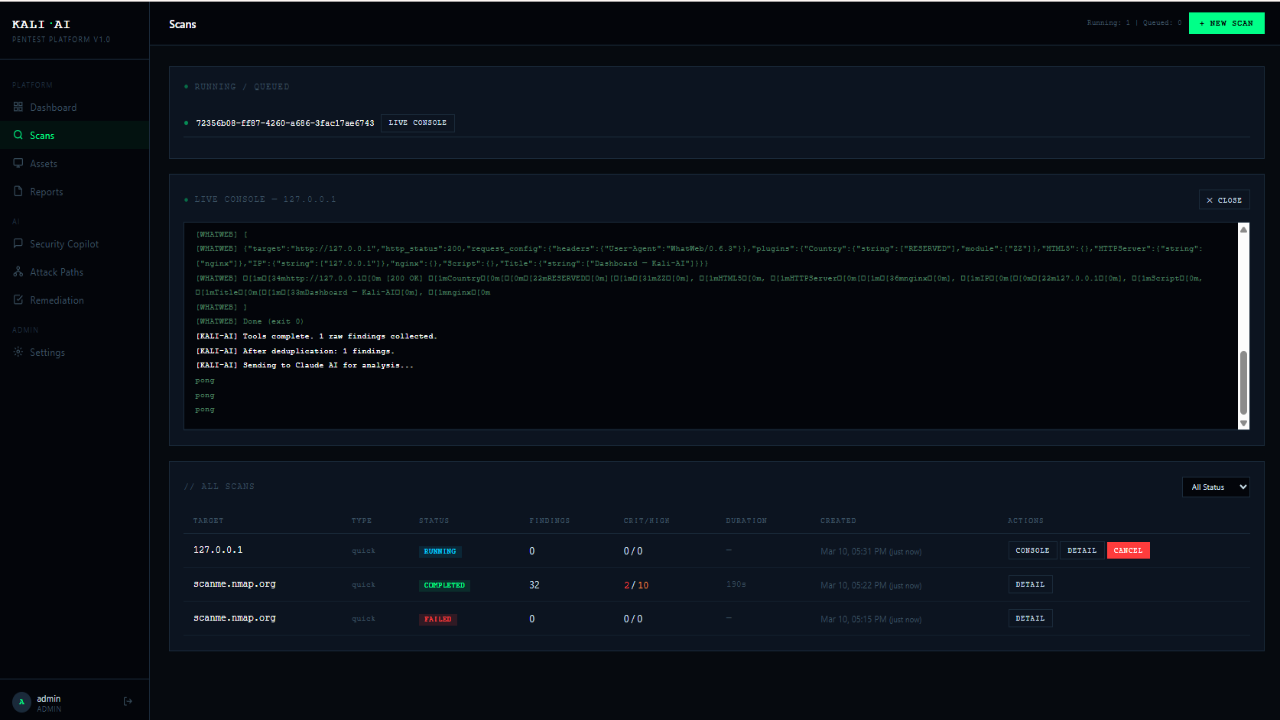The width and height of the screenshot is (1280, 720).
Task: Click "Tools complete. 1 raw findings collected" line
Action: tap(317, 337)
